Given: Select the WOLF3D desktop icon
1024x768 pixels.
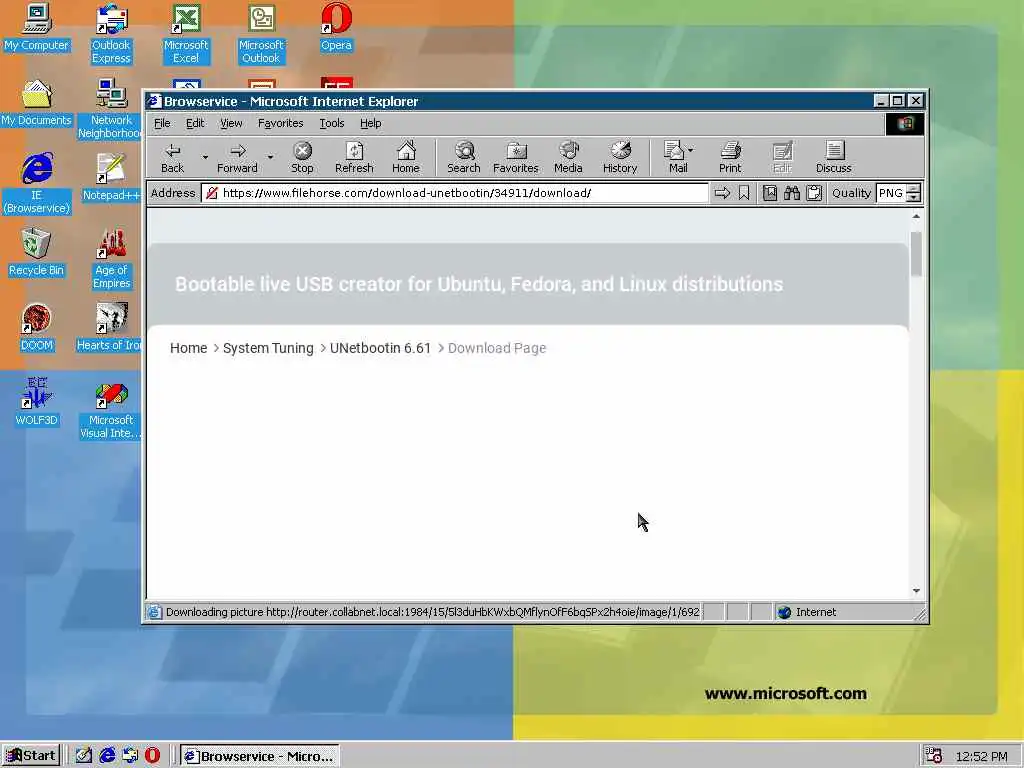Looking at the screenshot, I should coord(36,403).
